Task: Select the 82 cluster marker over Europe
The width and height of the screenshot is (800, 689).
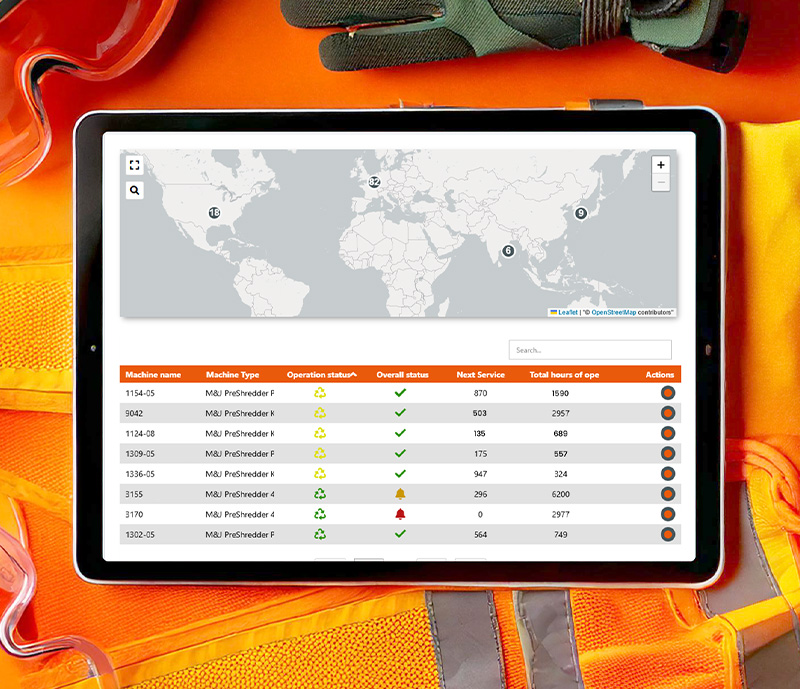Action: 374,182
